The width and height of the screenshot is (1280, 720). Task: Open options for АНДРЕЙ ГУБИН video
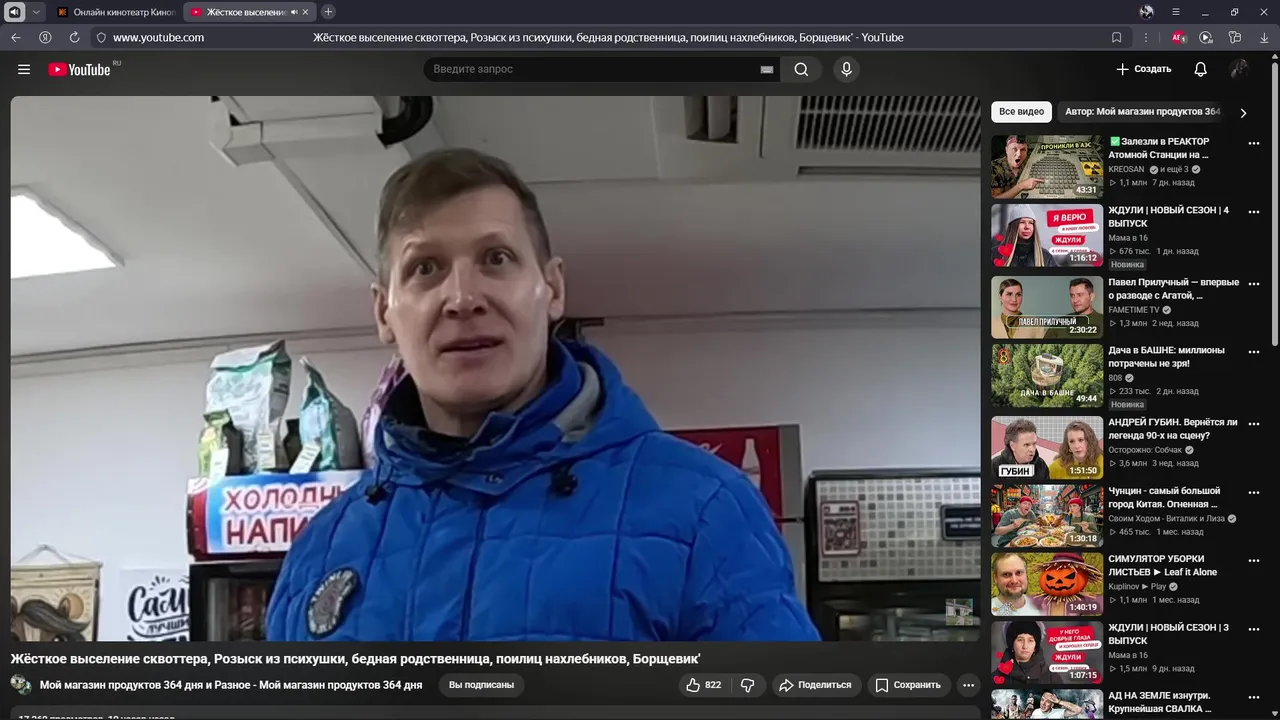[1254, 424]
